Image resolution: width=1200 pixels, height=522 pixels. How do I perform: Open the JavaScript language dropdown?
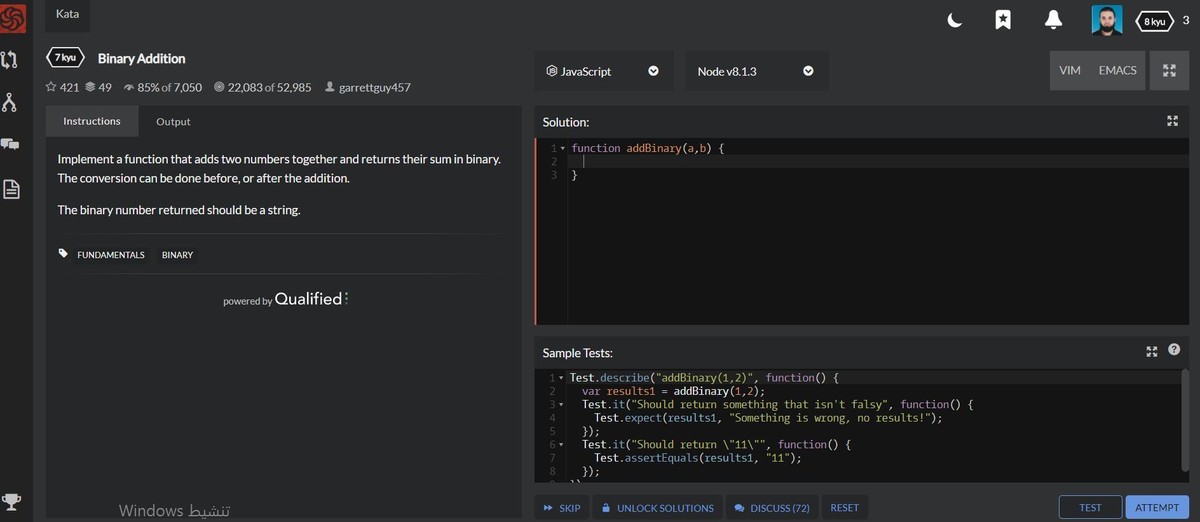point(602,72)
